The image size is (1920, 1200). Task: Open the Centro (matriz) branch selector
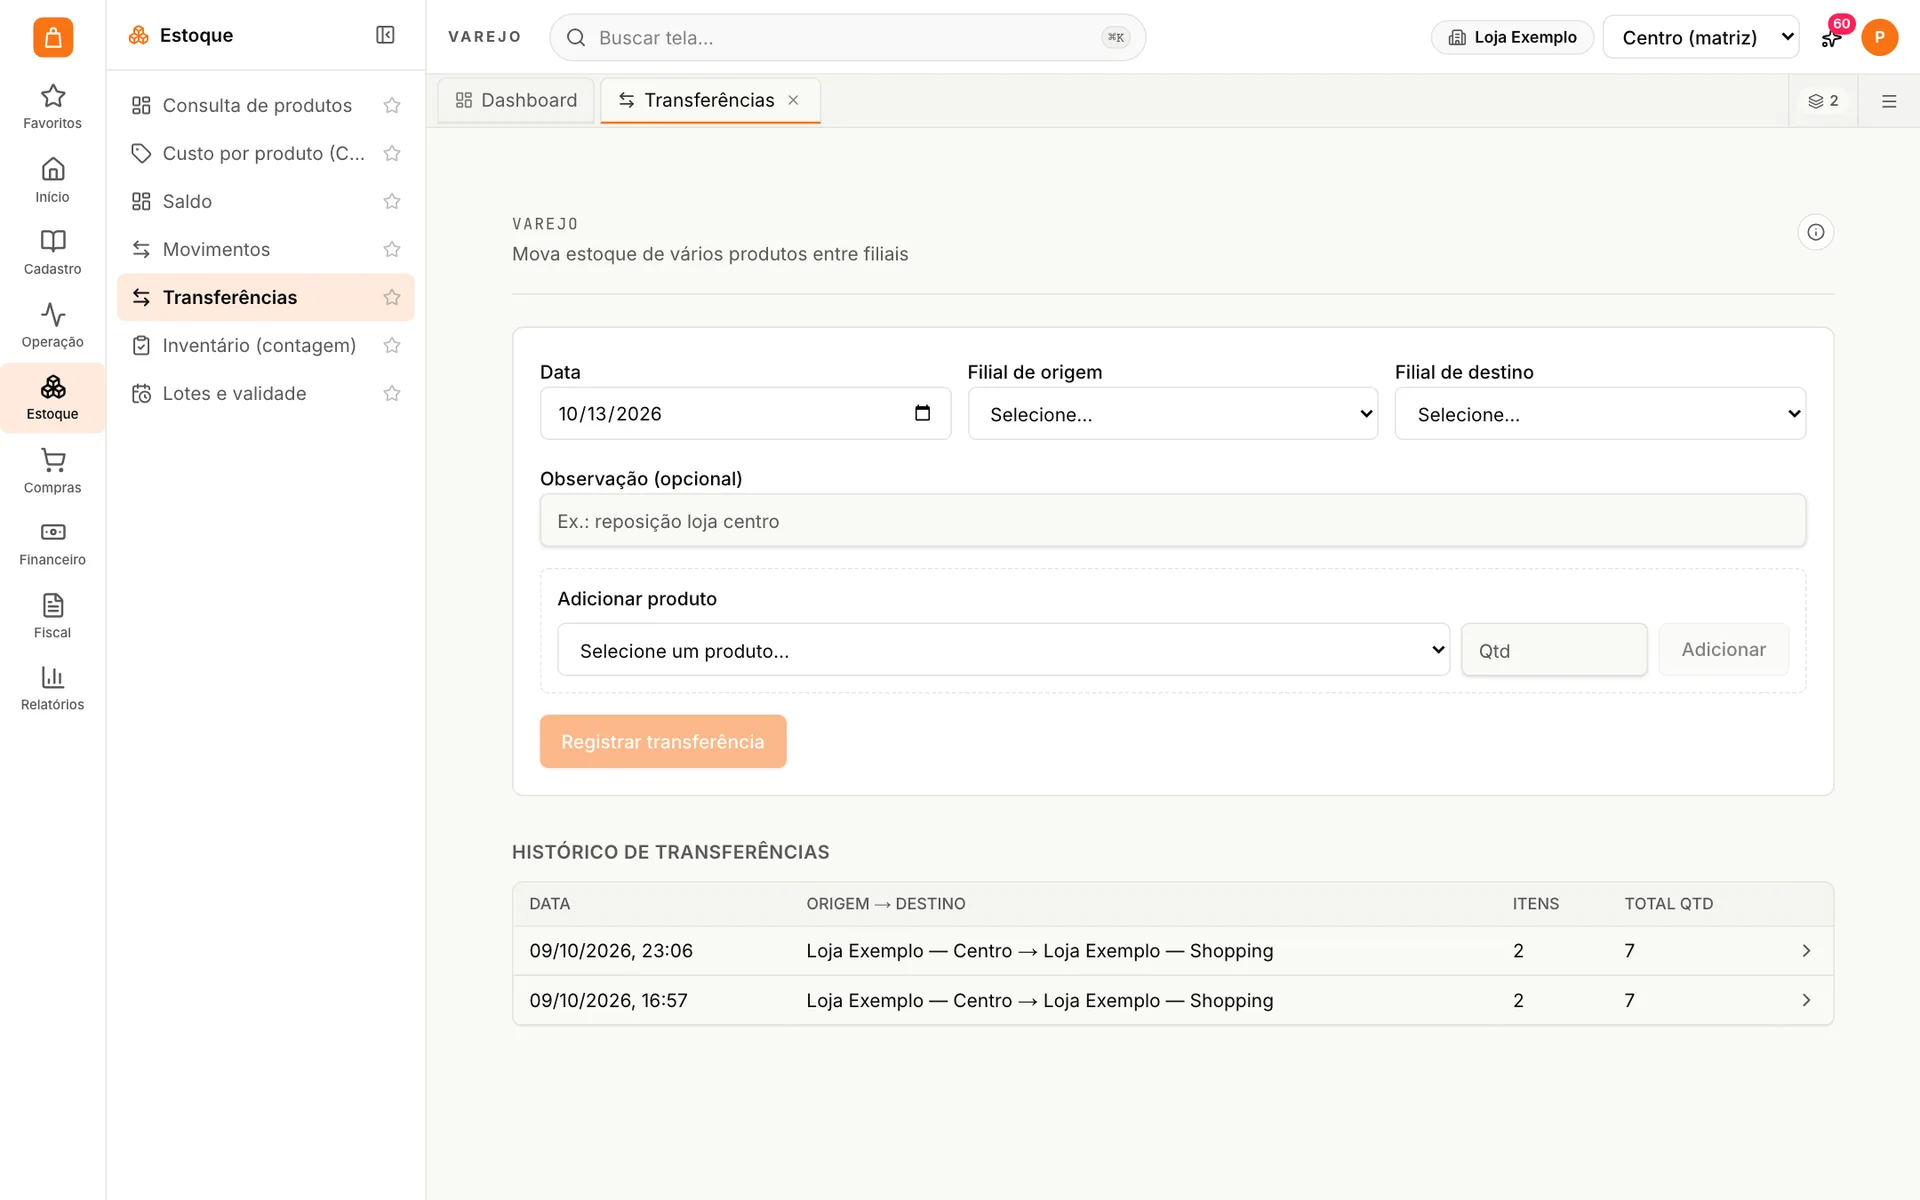[1701, 37]
